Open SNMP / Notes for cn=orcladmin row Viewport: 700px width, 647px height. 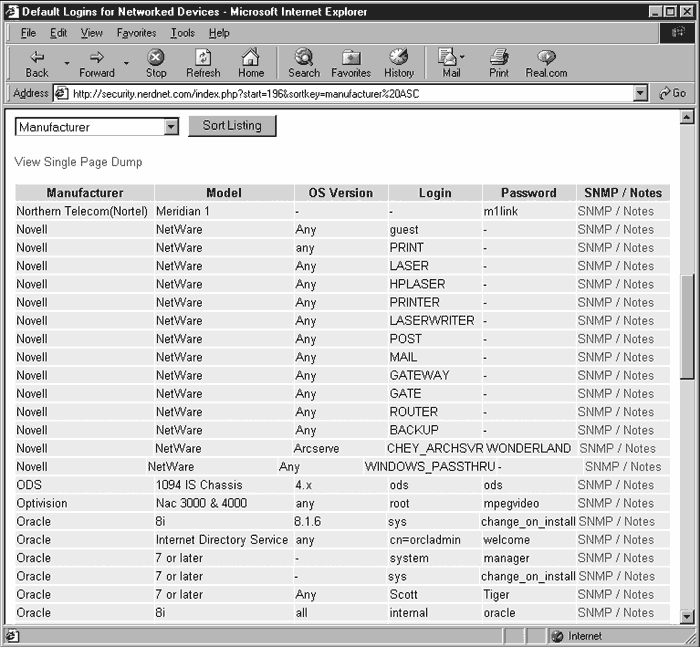(x=617, y=540)
